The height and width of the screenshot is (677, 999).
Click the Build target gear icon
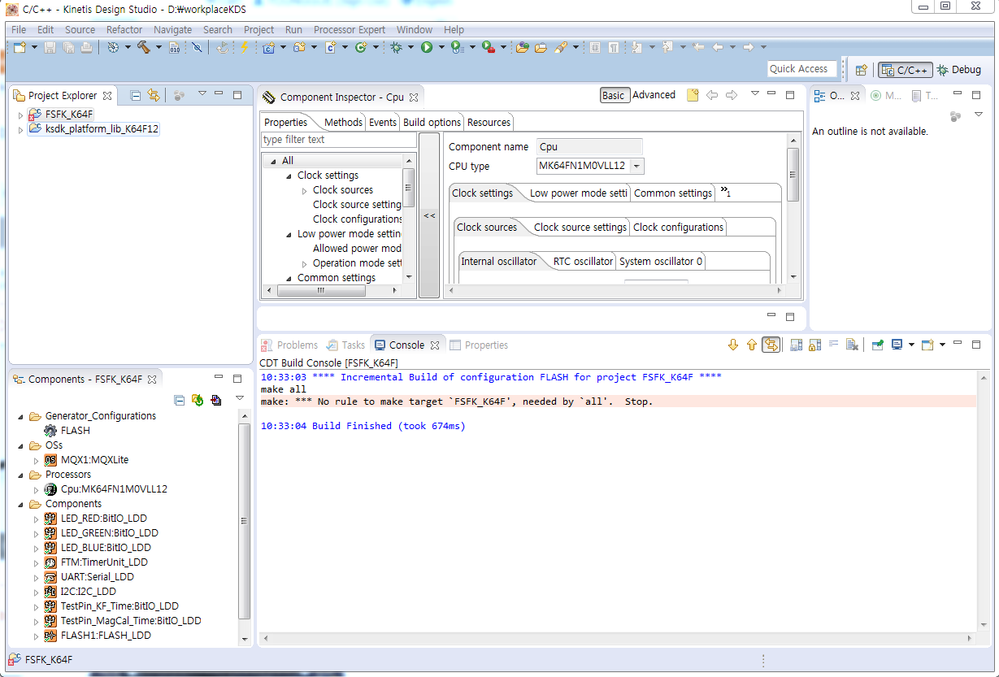click(113, 48)
